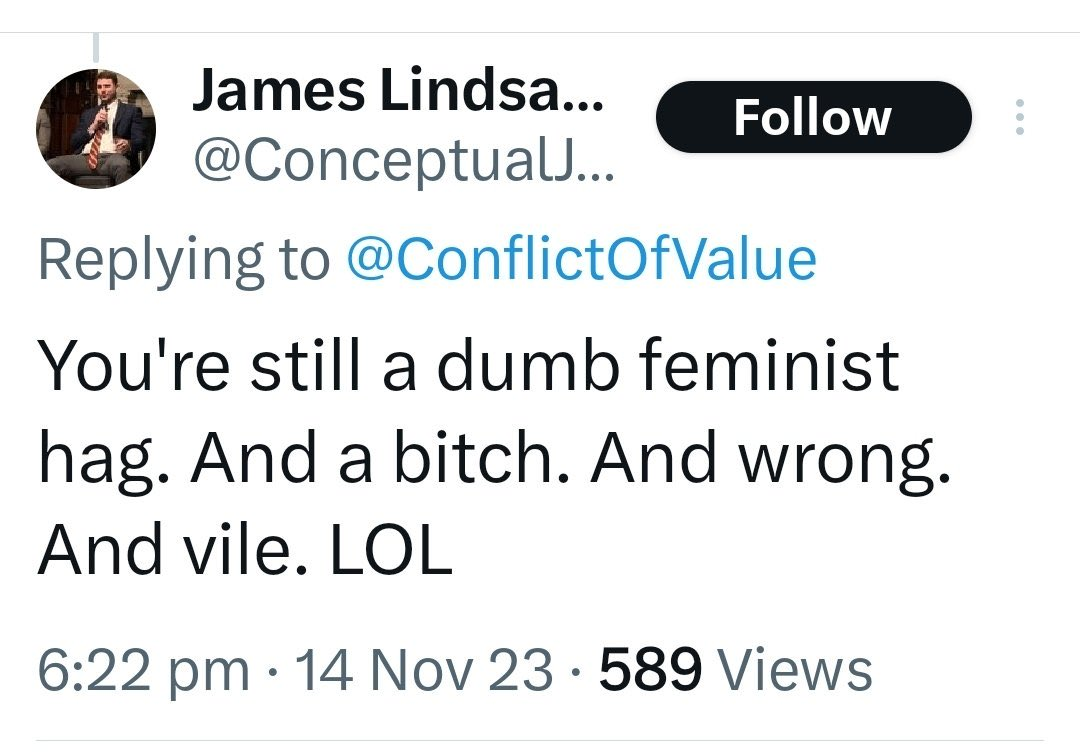Open the tweet author's profile picture
This screenshot has width=1080, height=752.
pos(97,128)
